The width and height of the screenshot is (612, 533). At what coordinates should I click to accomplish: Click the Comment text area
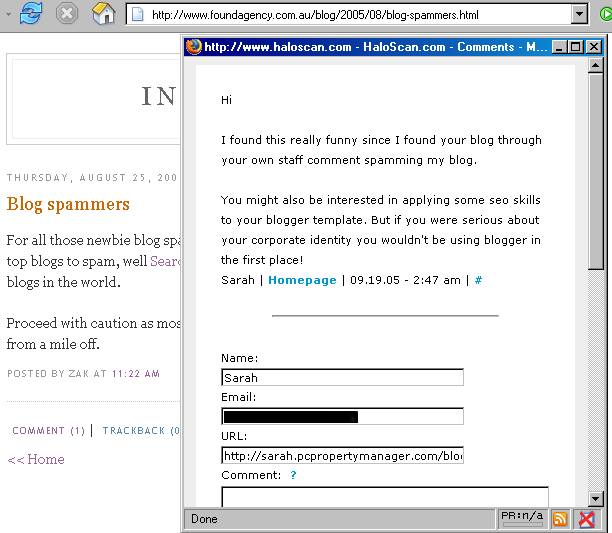(x=385, y=497)
